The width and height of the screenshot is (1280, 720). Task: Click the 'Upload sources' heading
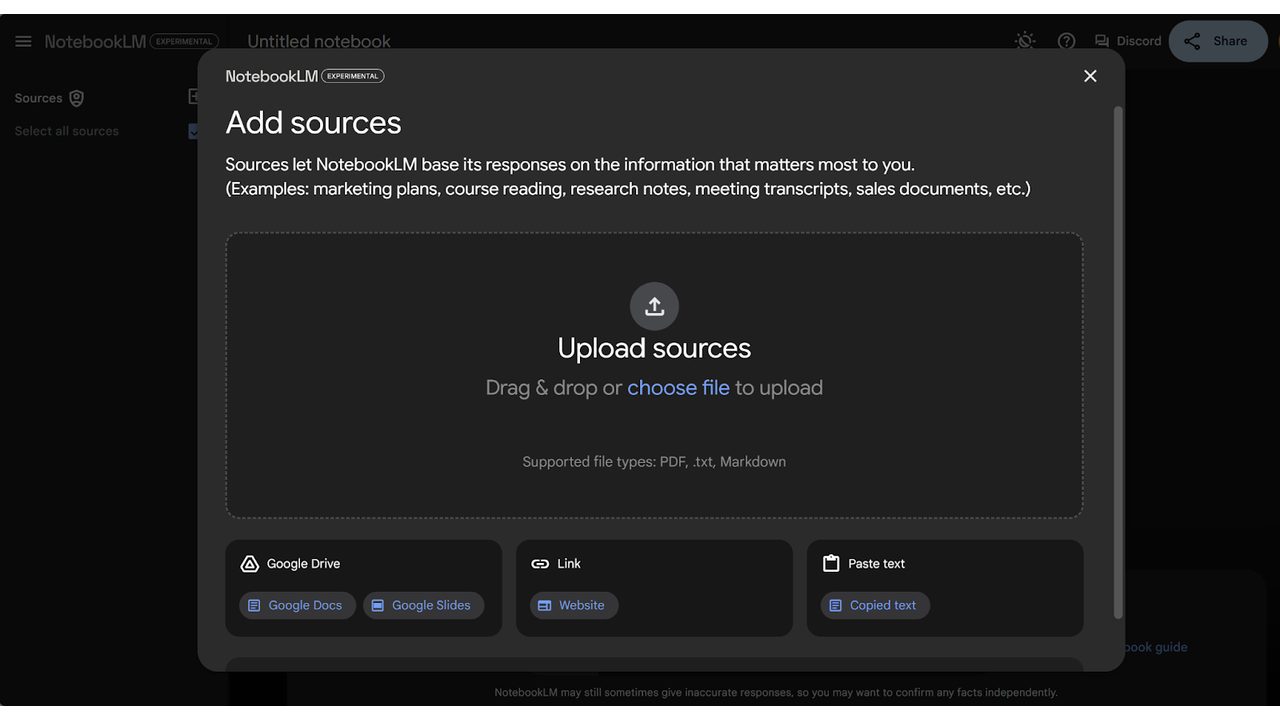(654, 348)
